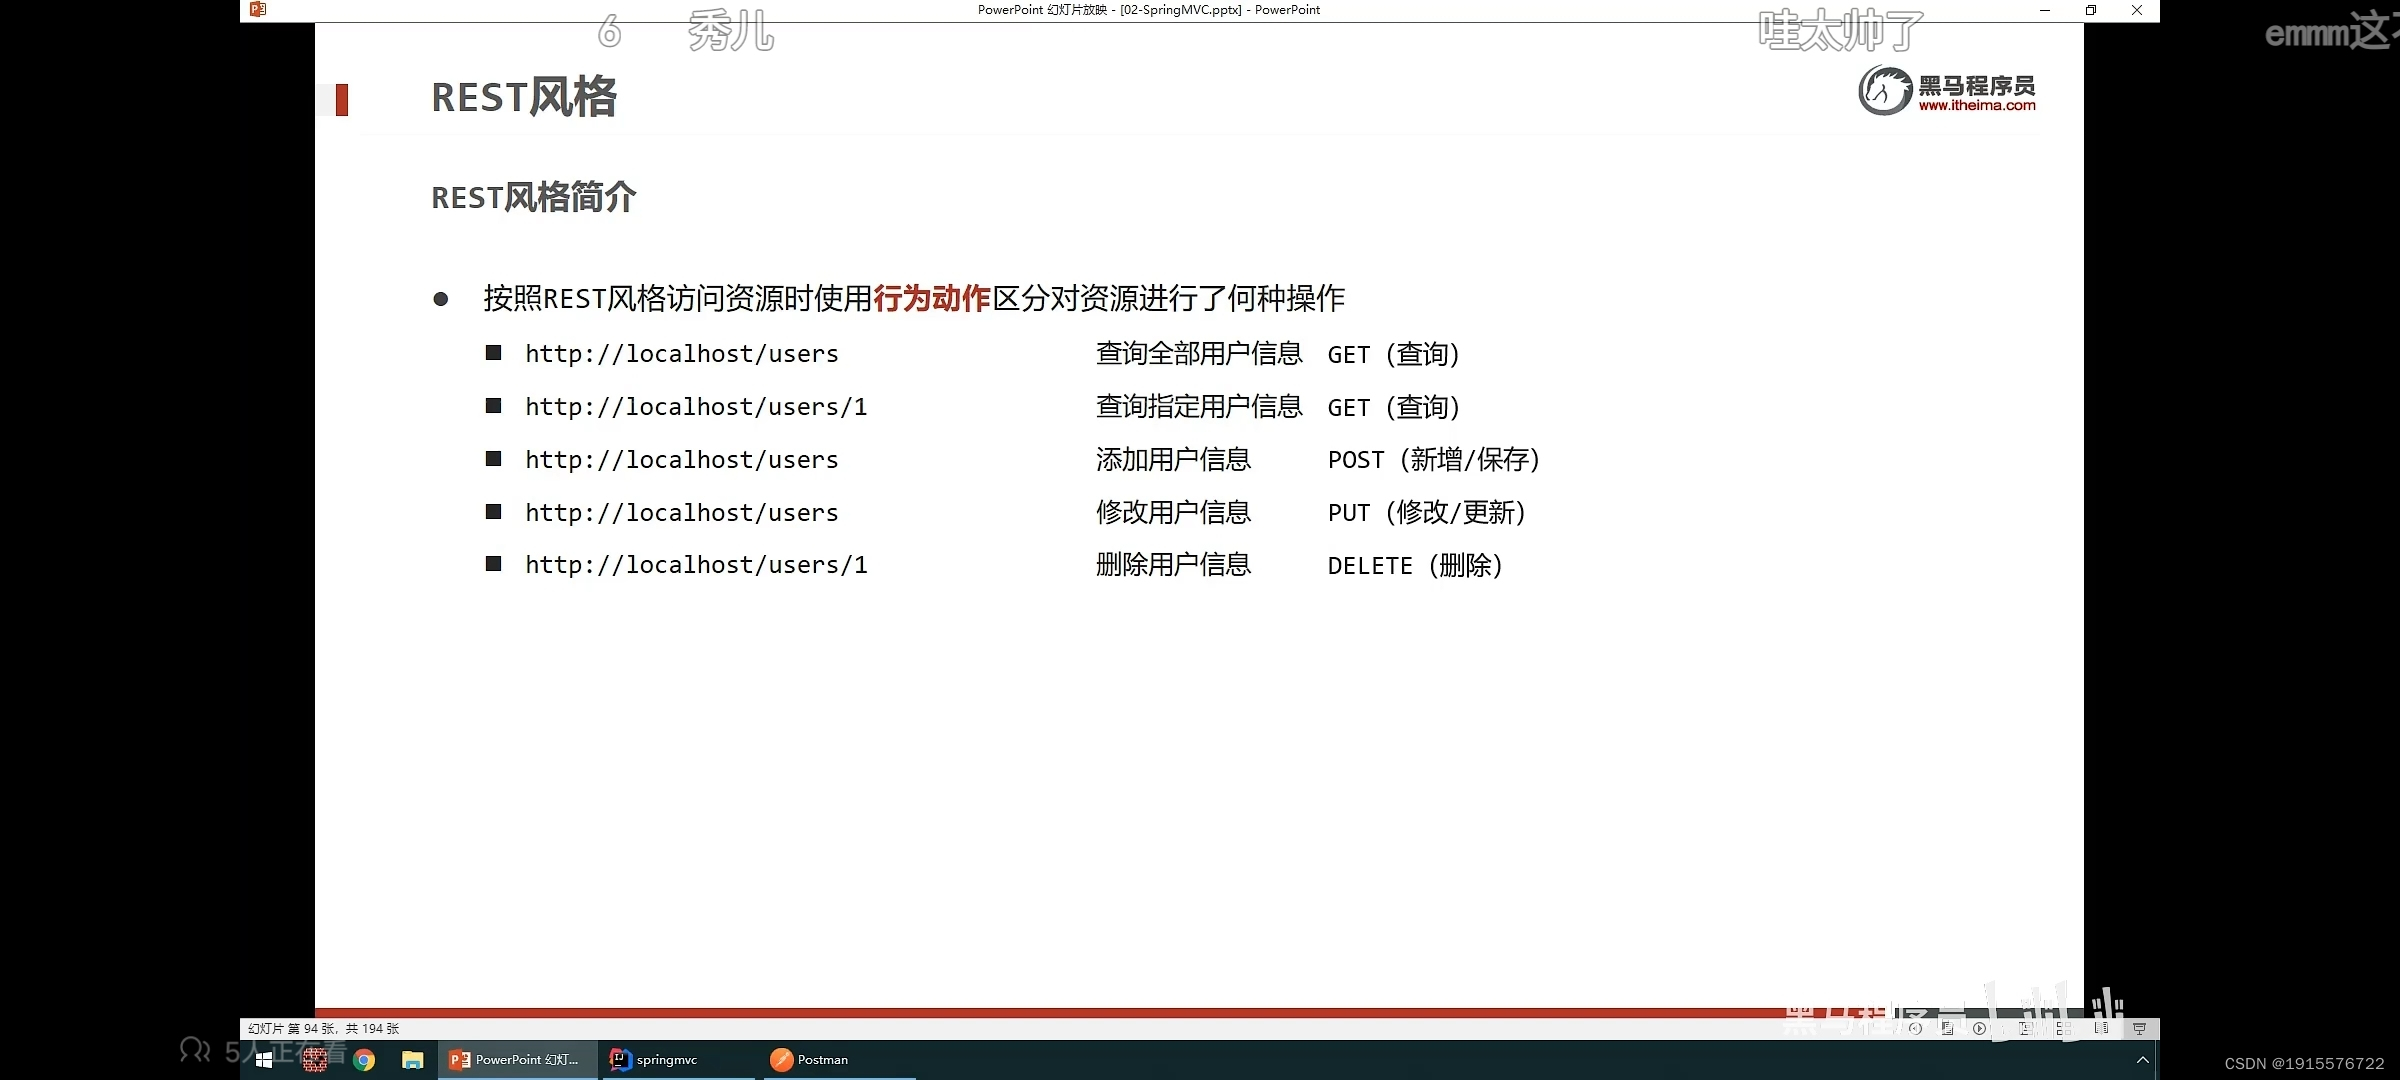Click the 'users' URL beside 添加用户信息
The image size is (2400, 1080).
(682, 460)
